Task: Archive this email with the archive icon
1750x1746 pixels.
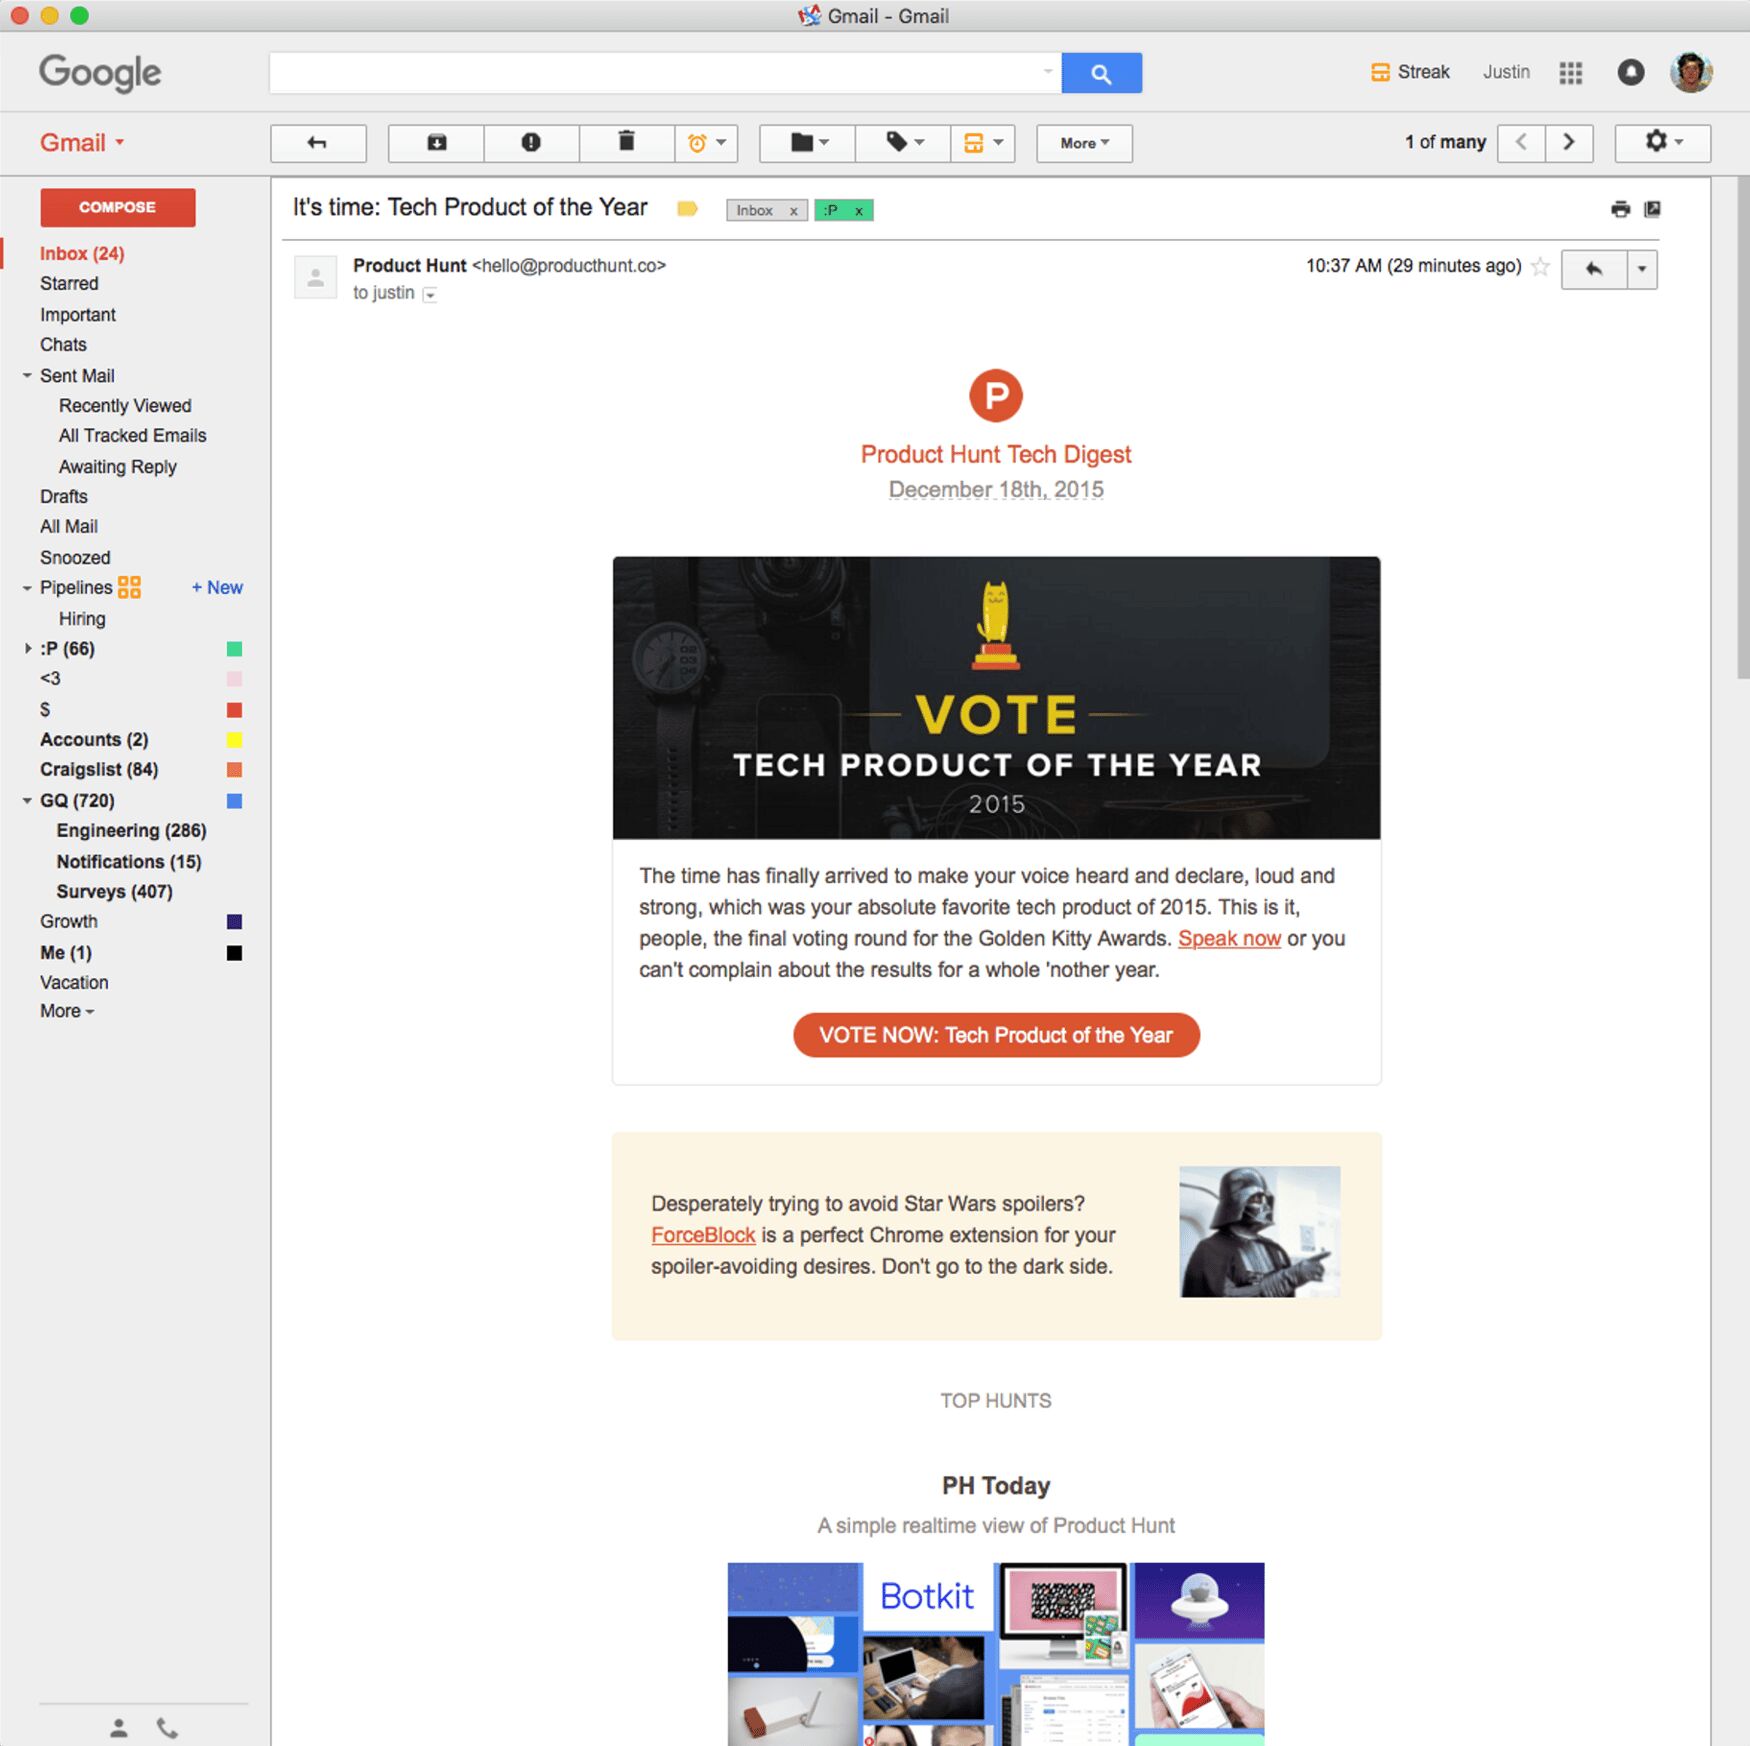Action: (x=436, y=143)
